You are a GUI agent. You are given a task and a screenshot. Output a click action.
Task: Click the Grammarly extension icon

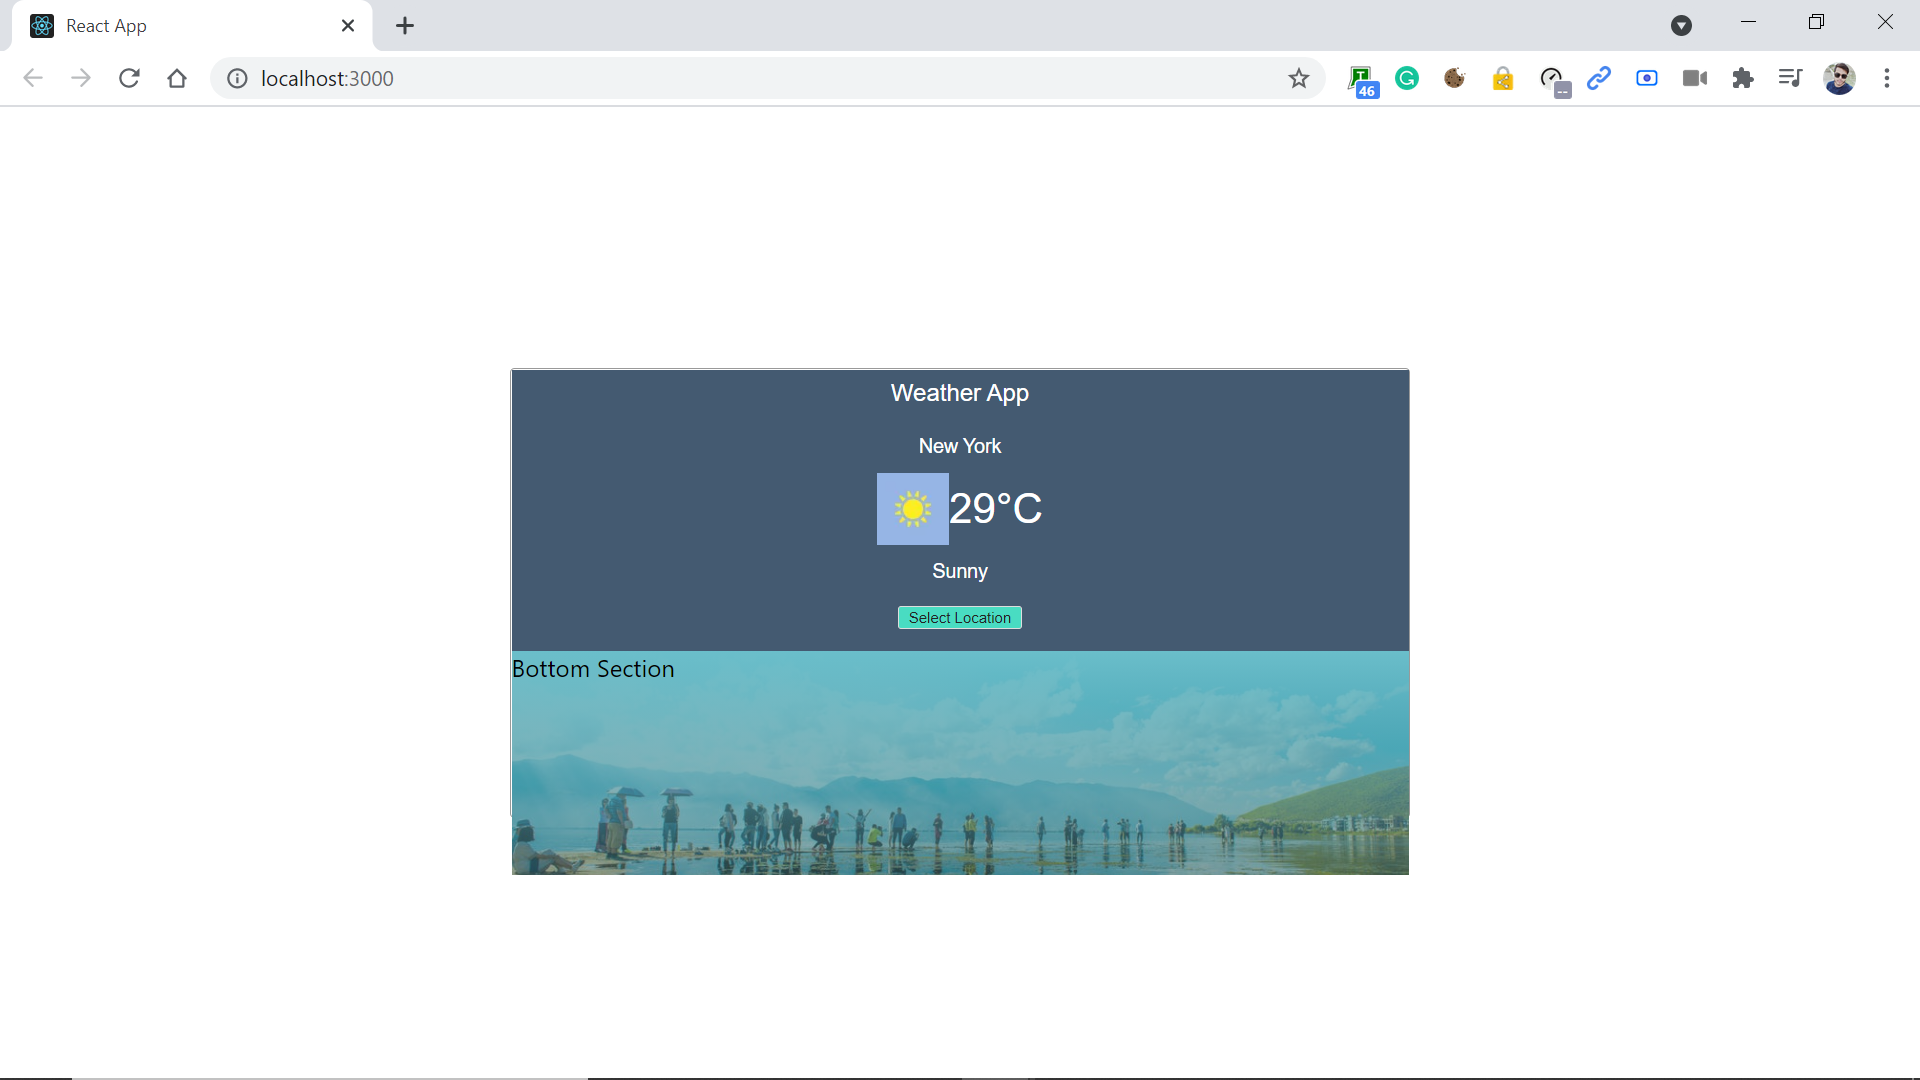(1407, 78)
